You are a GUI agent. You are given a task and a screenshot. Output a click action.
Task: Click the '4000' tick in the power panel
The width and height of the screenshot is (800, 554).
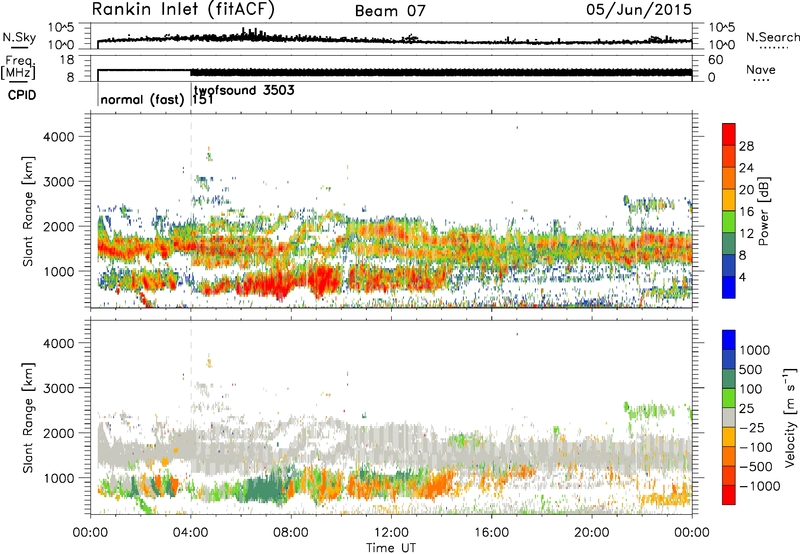58,137
